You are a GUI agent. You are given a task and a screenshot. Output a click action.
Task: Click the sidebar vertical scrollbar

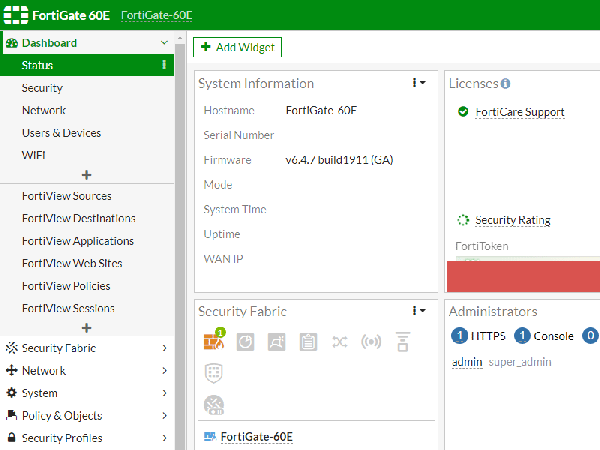[x=180, y=245]
